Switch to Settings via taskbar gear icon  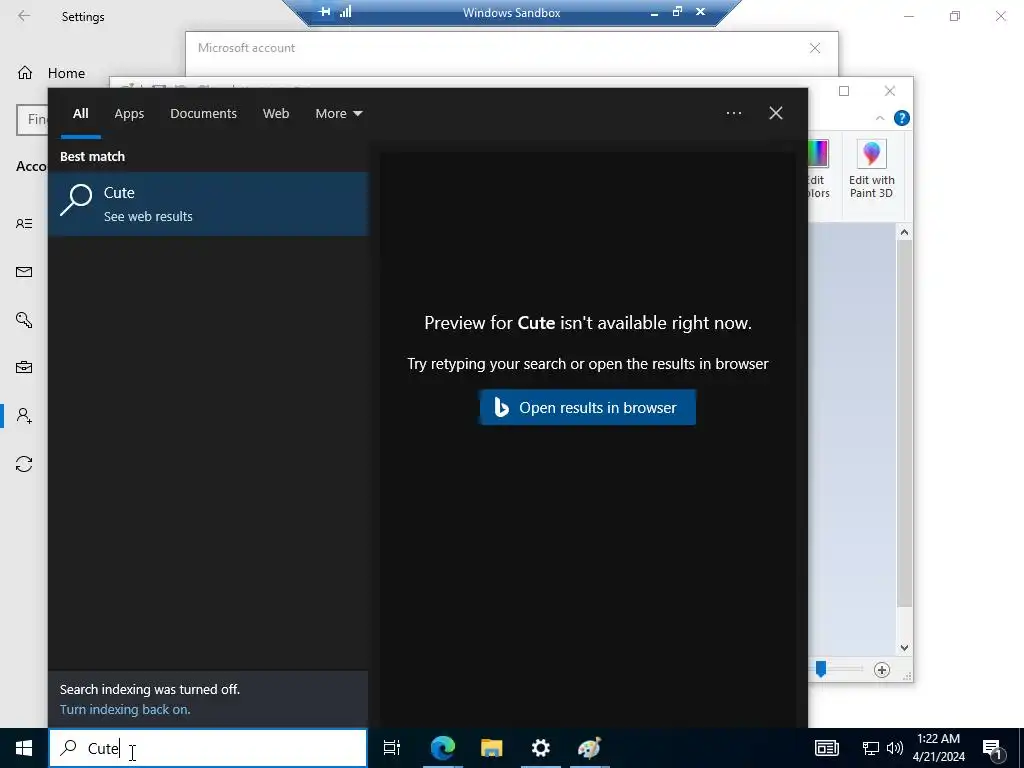click(541, 748)
